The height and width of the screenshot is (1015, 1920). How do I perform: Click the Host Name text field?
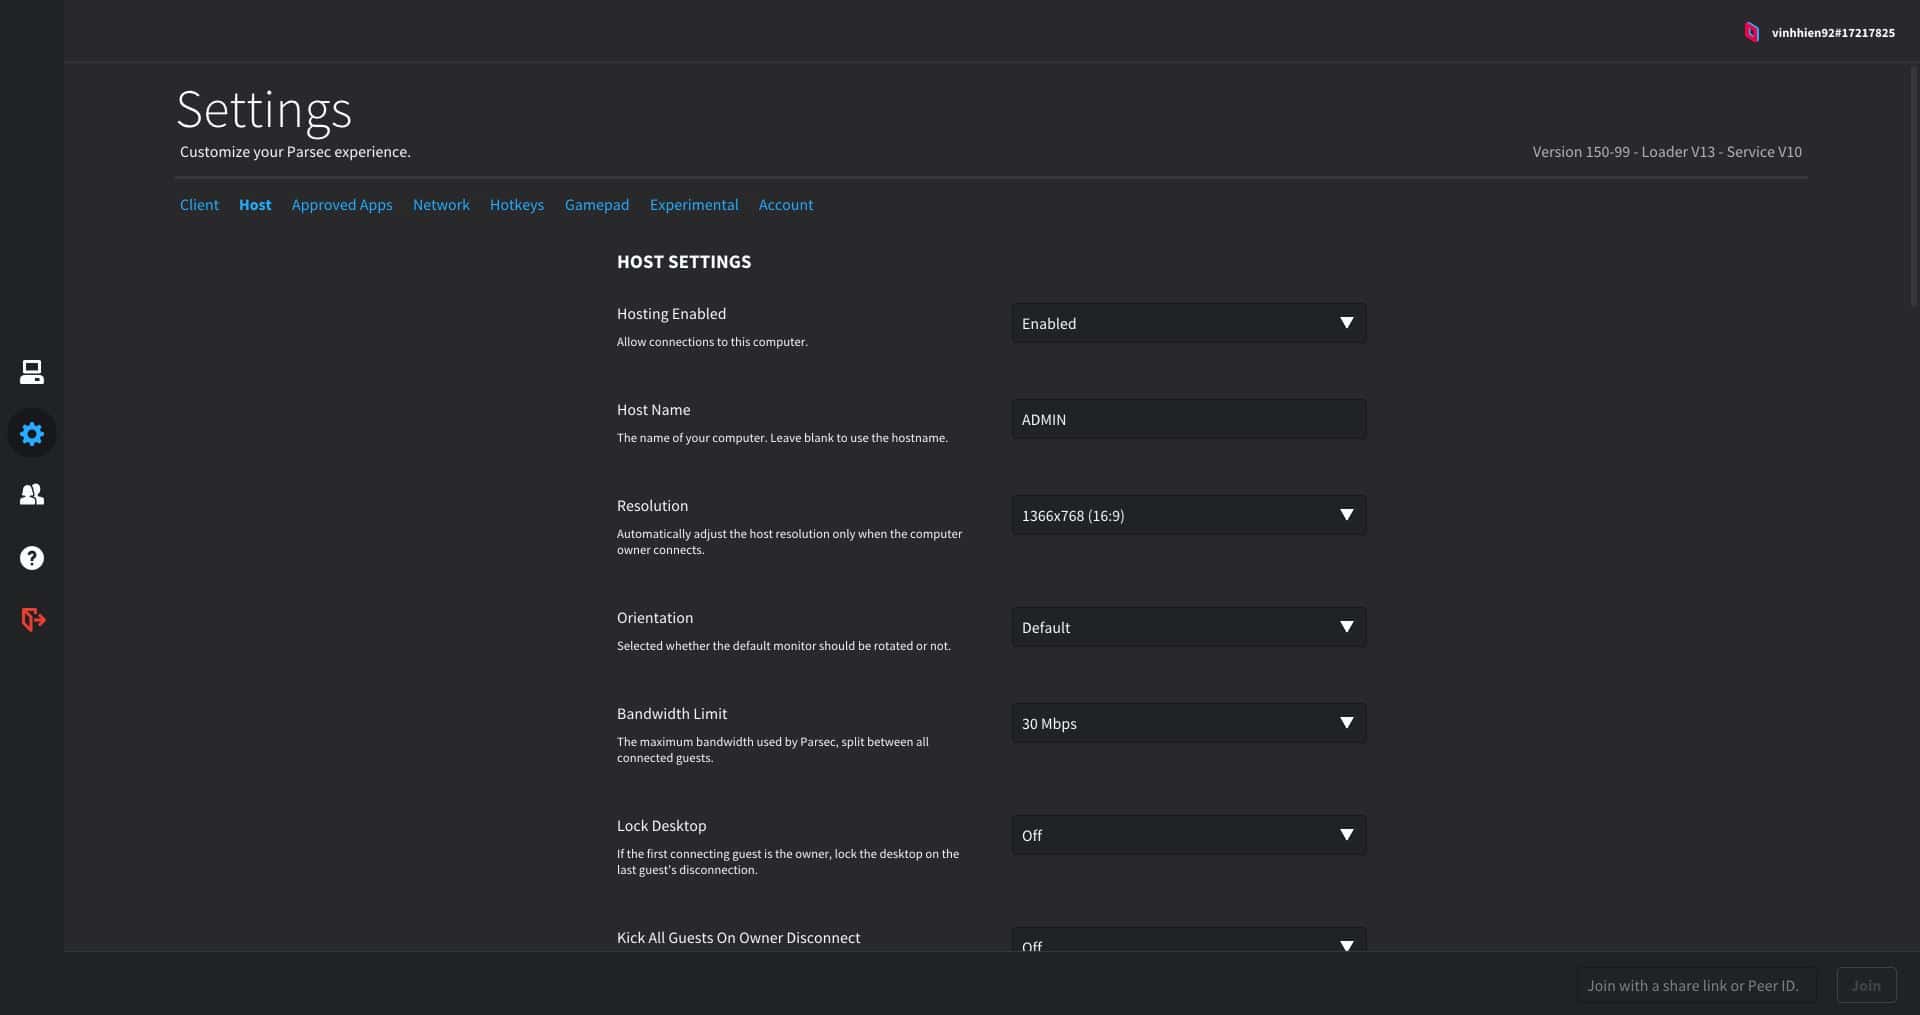coord(1188,419)
